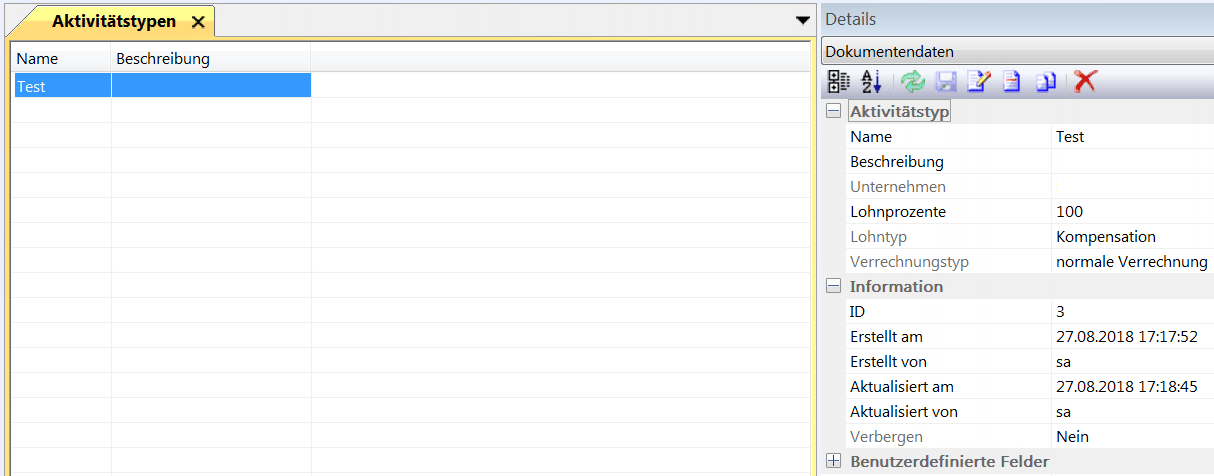Sort by the Beschreibung column header
The height and width of the screenshot is (476, 1214).
click(x=210, y=59)
